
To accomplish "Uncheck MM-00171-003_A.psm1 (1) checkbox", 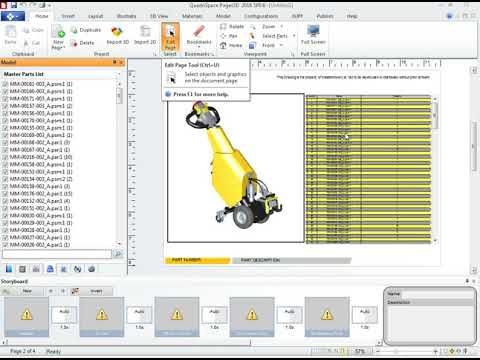I will pyautogui.click(x=5, y=99).
